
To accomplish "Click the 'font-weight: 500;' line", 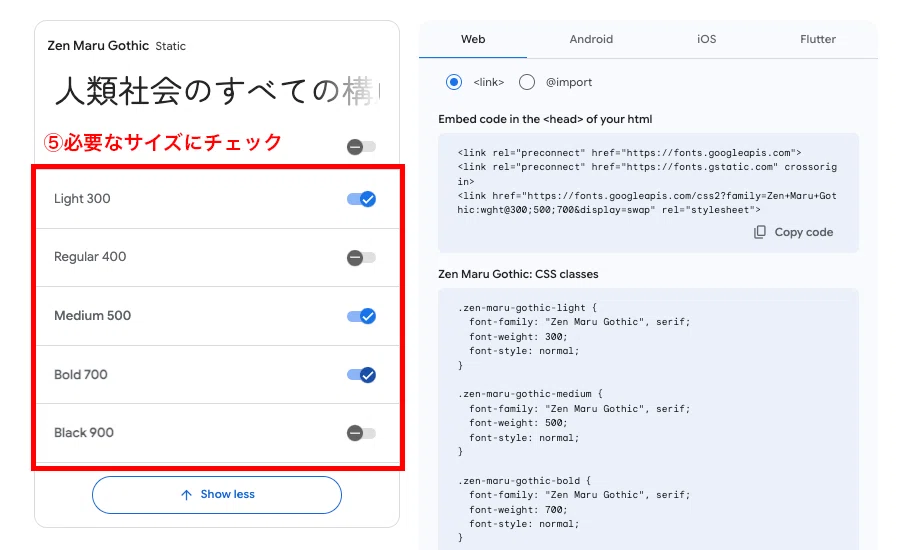I will click(518, 423).
